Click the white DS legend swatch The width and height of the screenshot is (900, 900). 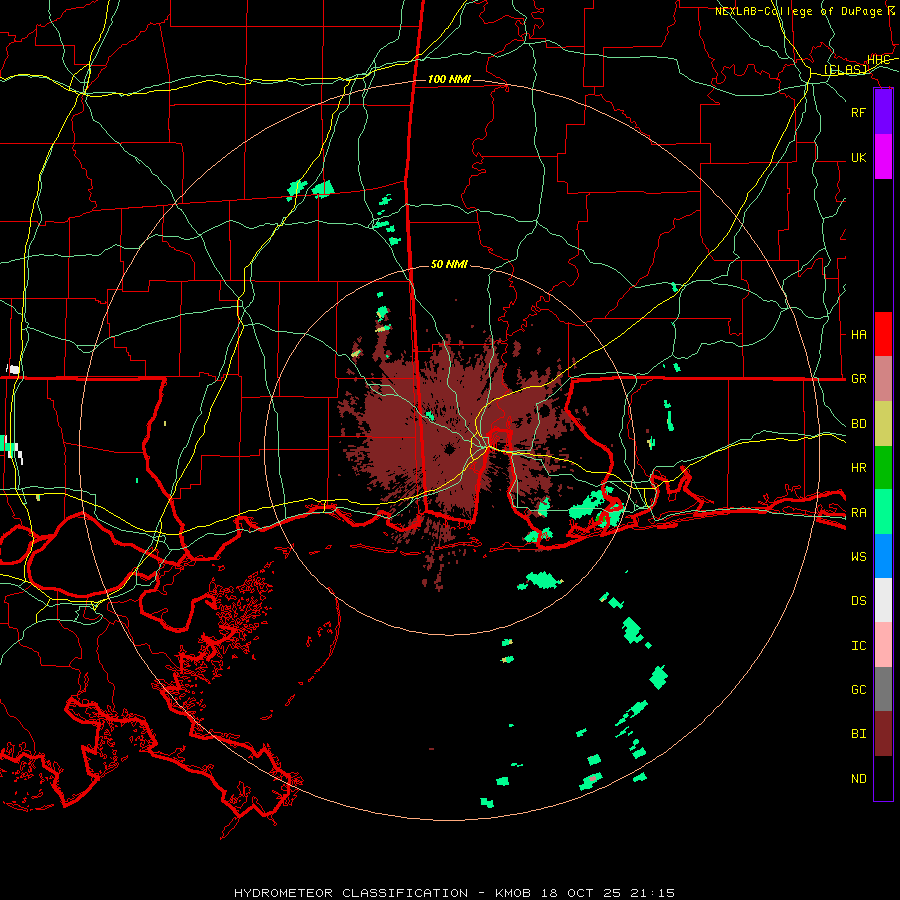883,600
